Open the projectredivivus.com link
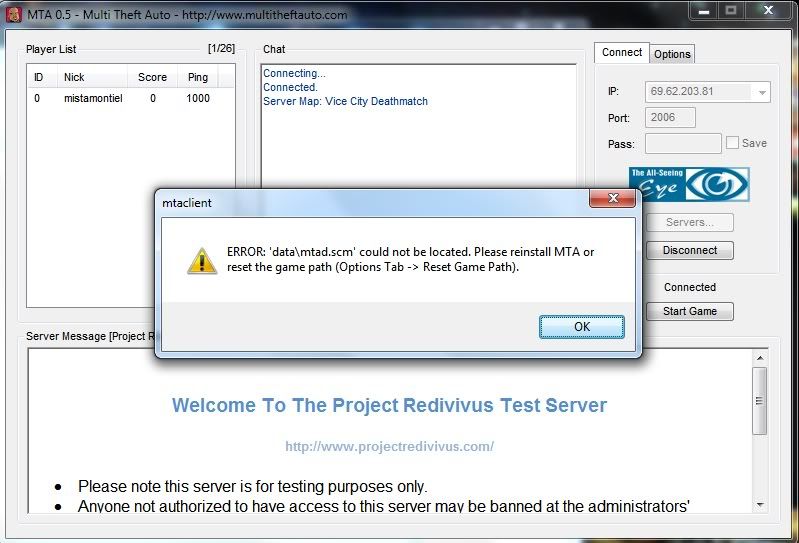Image resolution: width=799 pixels, height=543 pixels. (x=389, y=446)
